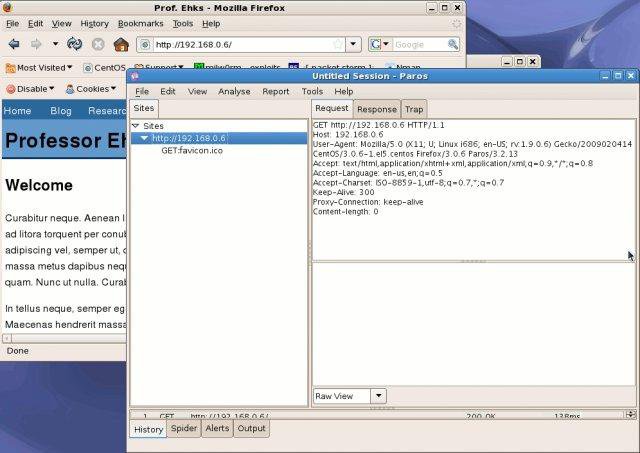Click site identity icon in URL bar
This screenshot has height=453, width=640.
145,44
